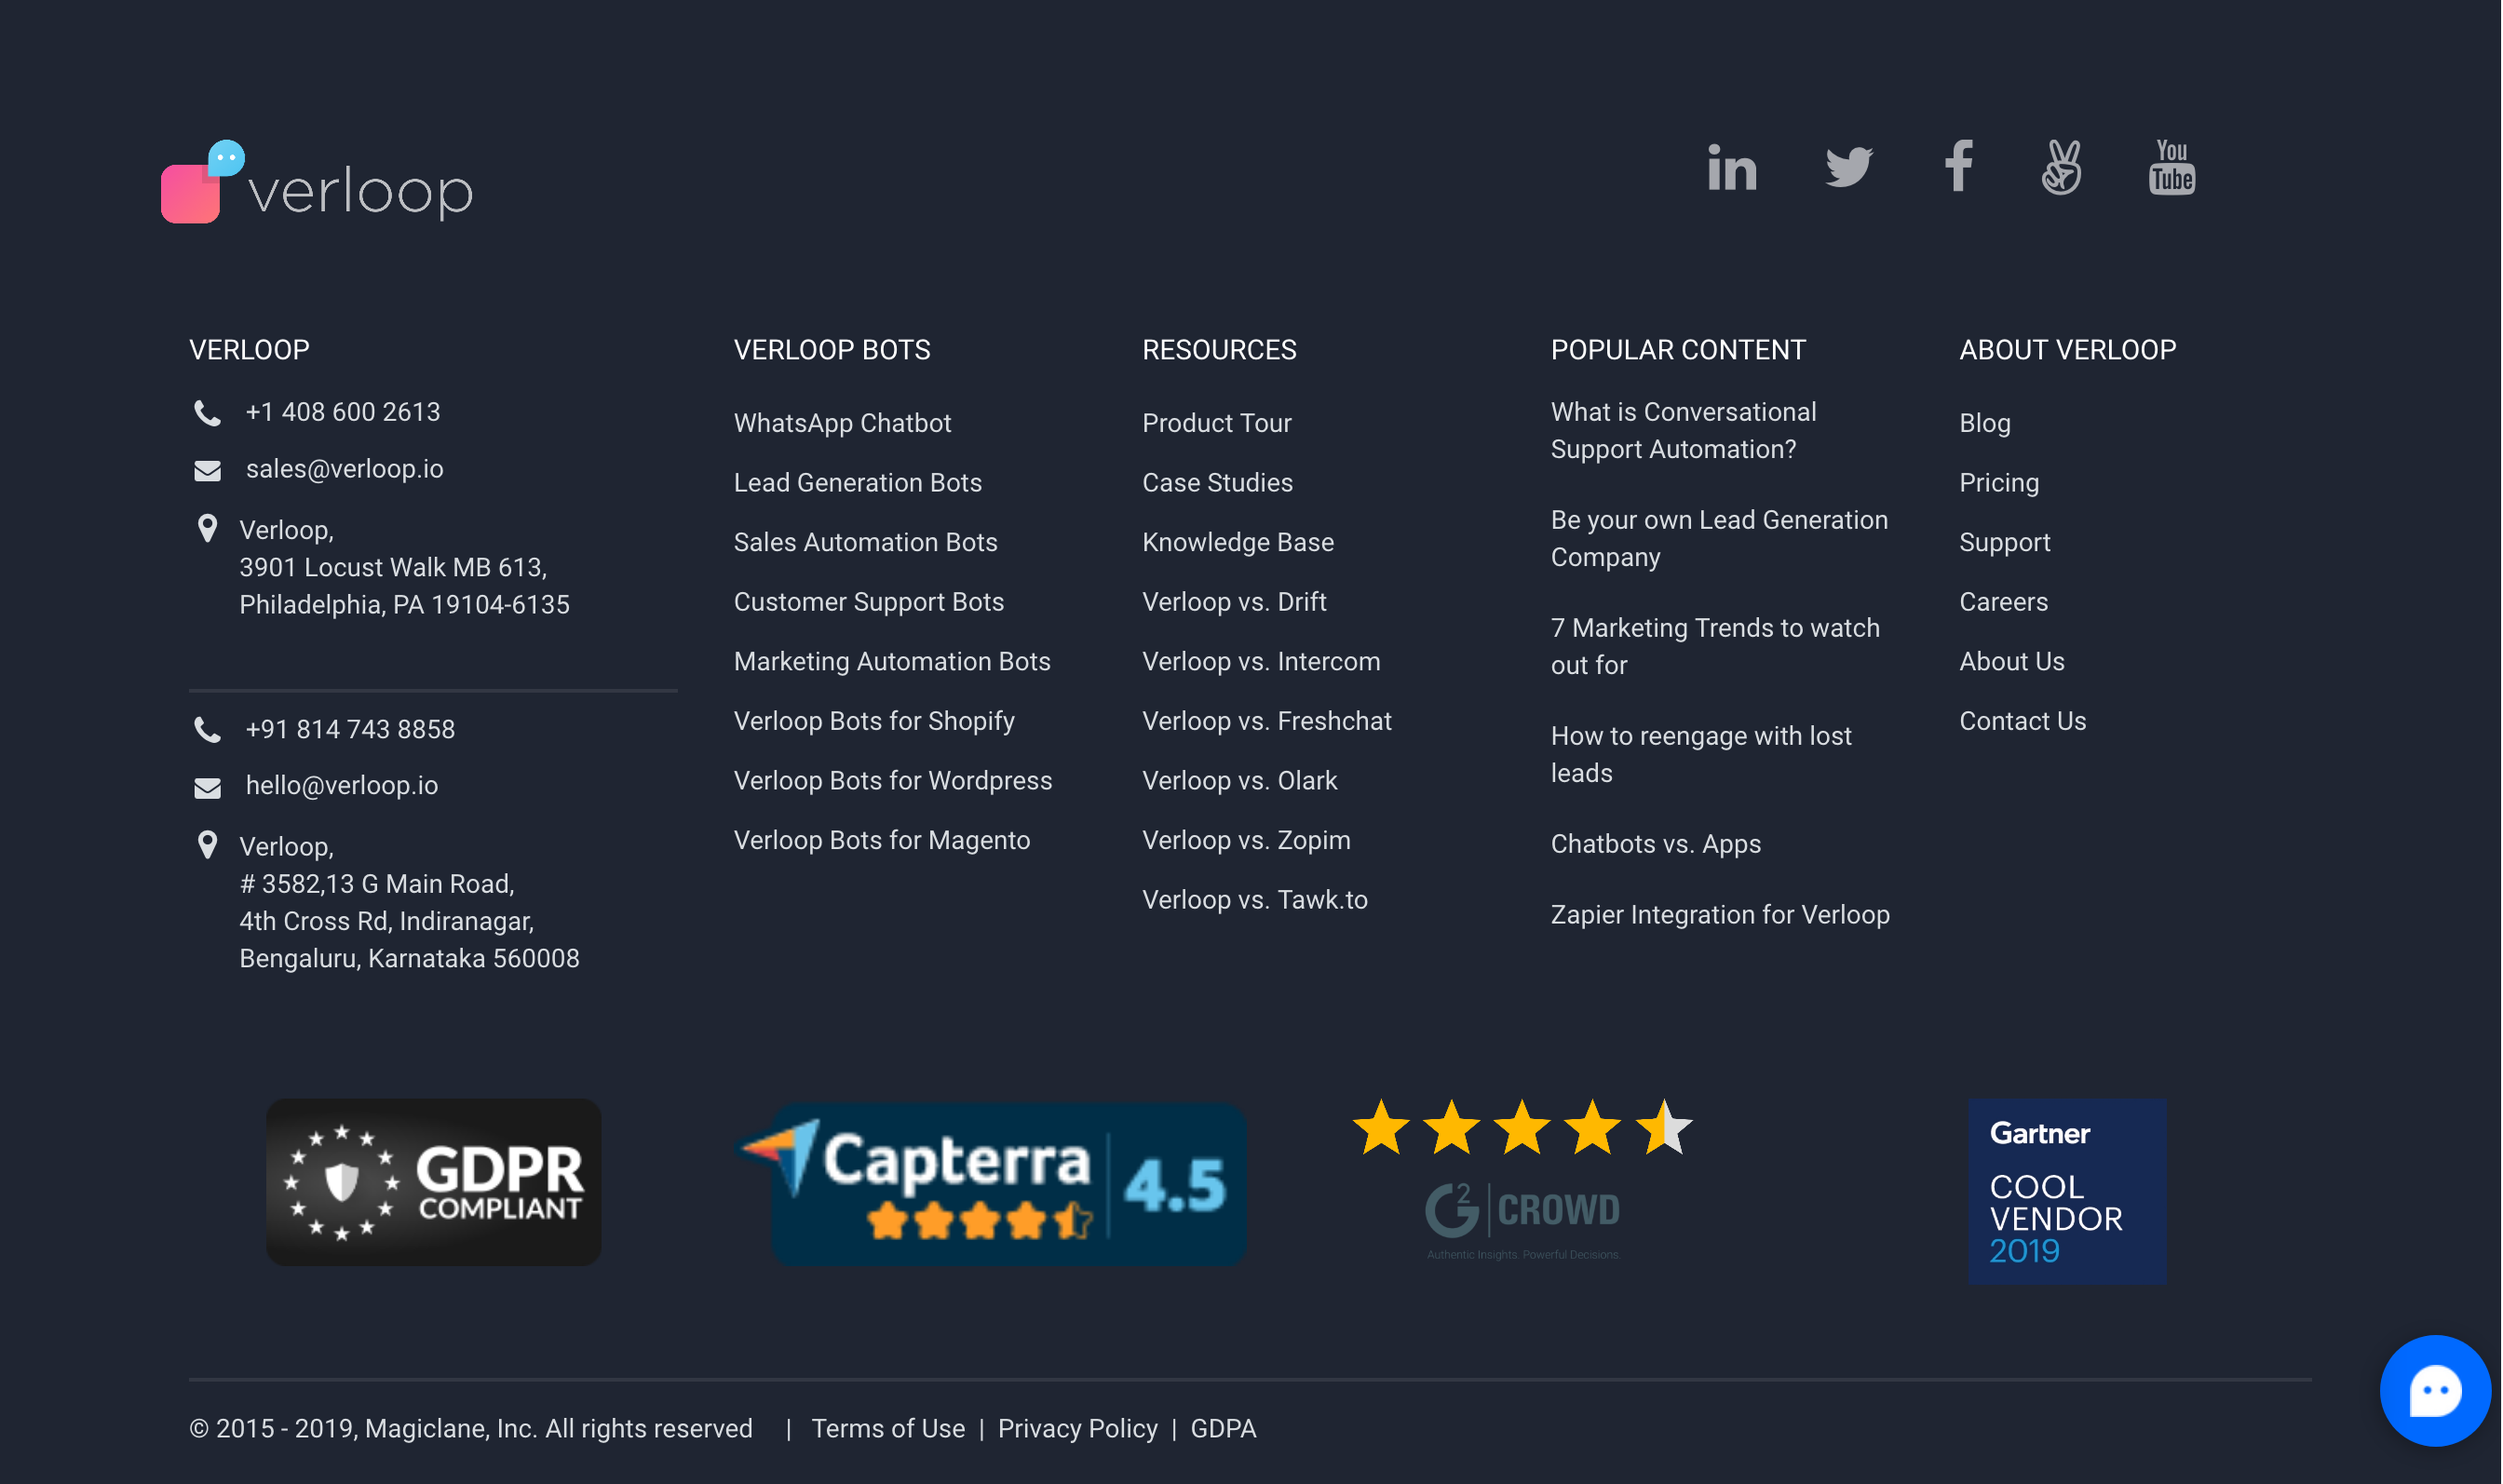The image size is (2503, 1484).
Task: Open the YouTube icon
Action: [2172, 167]
